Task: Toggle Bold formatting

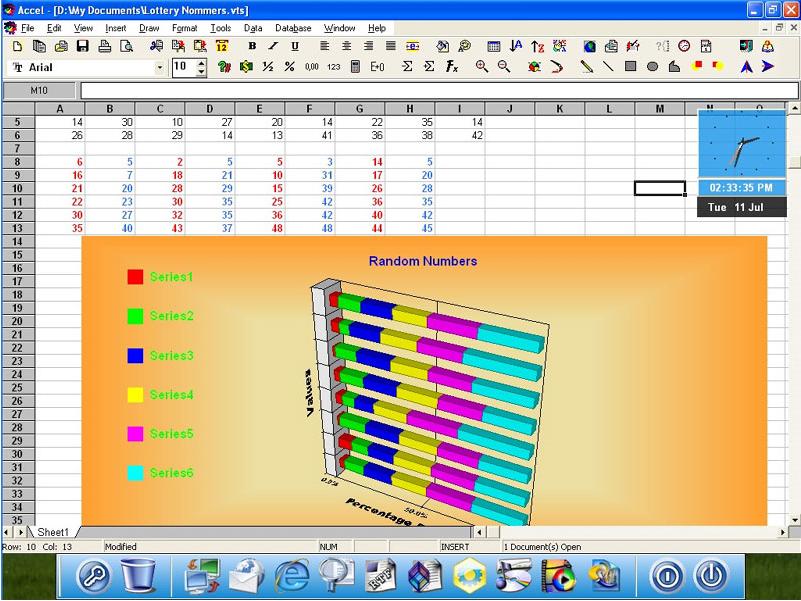Action: 252,47
